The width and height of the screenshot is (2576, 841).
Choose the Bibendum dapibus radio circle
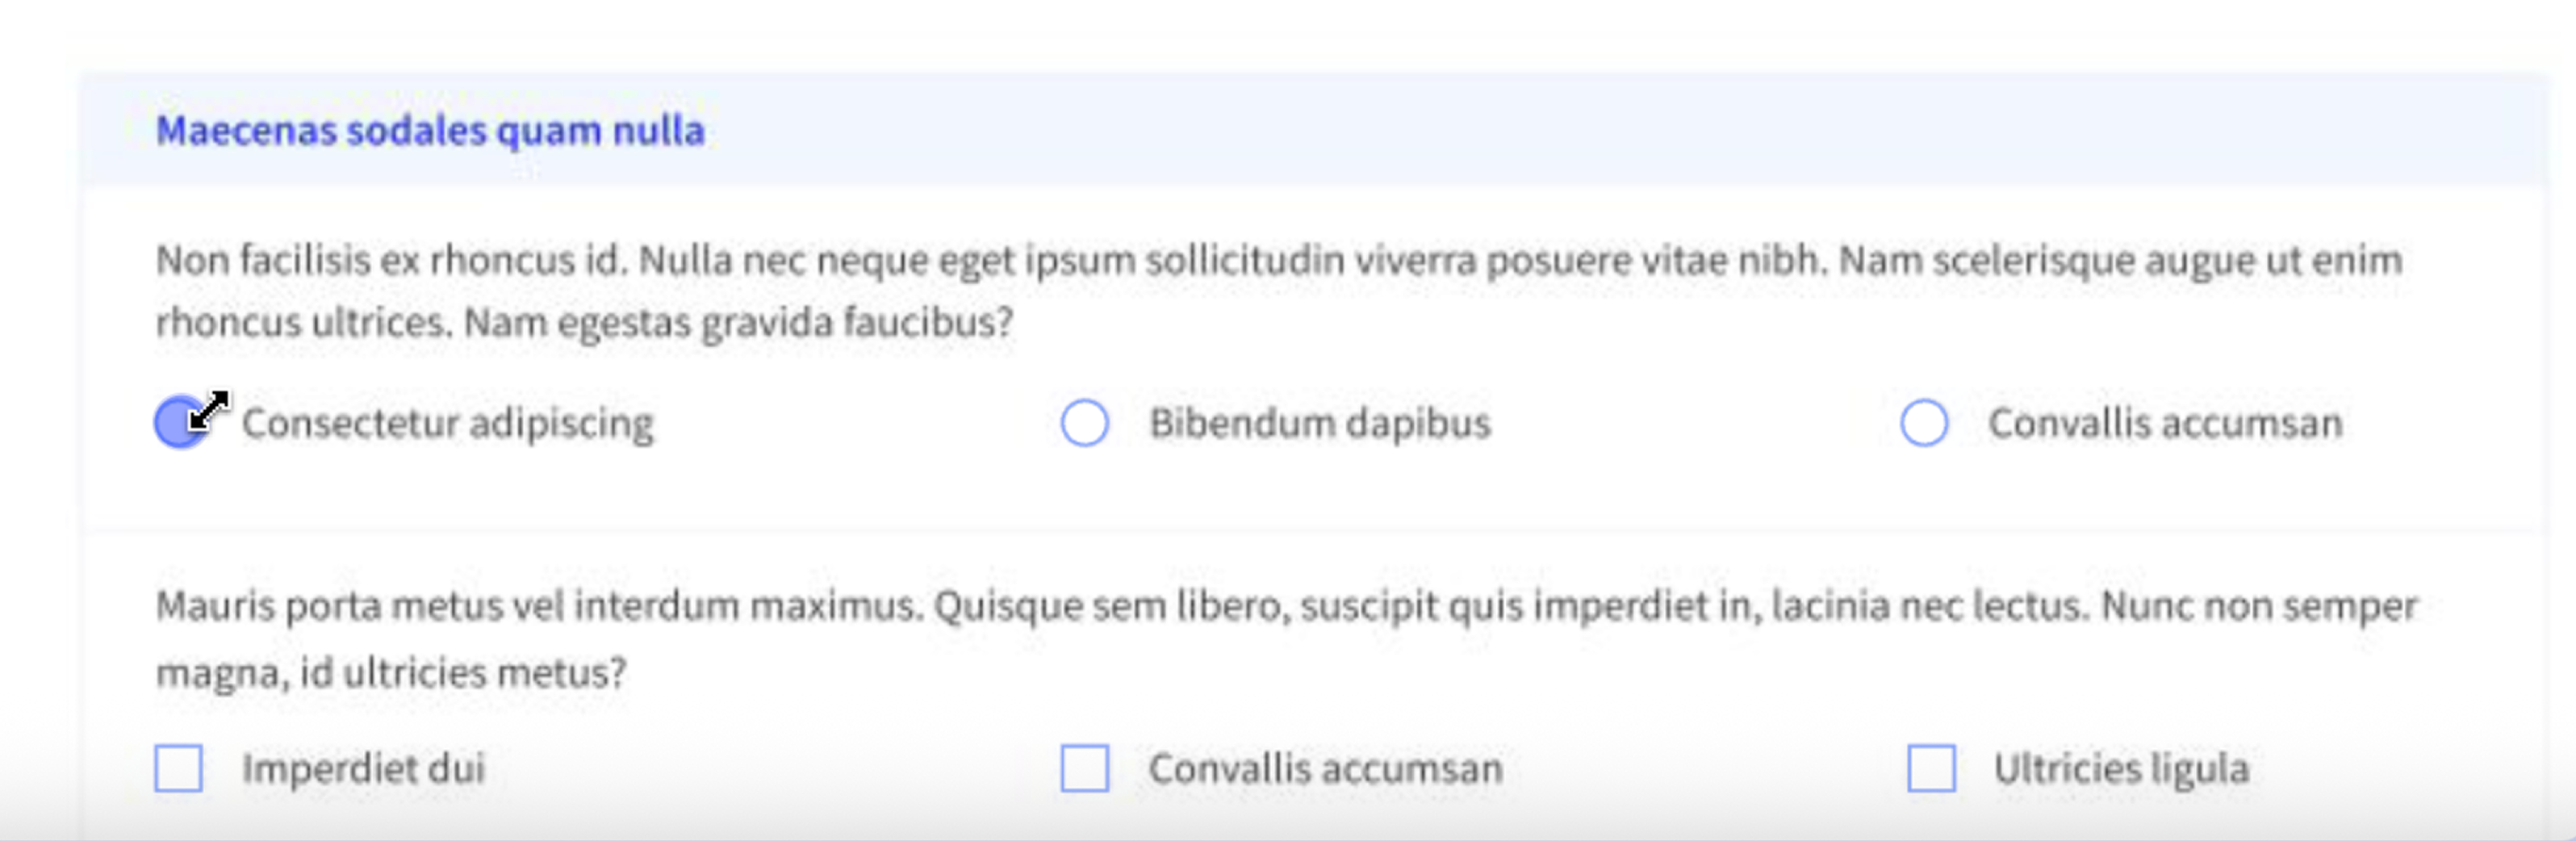pyautogui.click(x=1084, y=423)
